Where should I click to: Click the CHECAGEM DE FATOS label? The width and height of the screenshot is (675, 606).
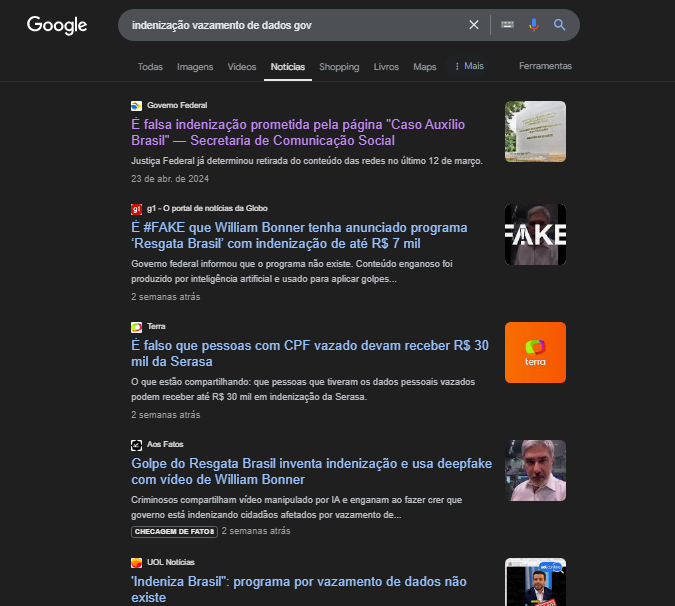tap(174, 532)
